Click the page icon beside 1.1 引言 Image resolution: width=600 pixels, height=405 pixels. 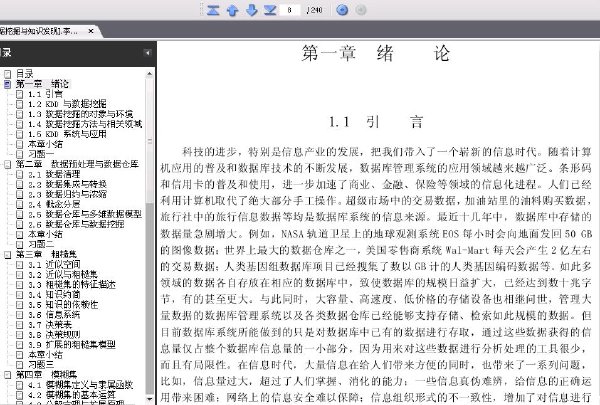tap(20, 94)
